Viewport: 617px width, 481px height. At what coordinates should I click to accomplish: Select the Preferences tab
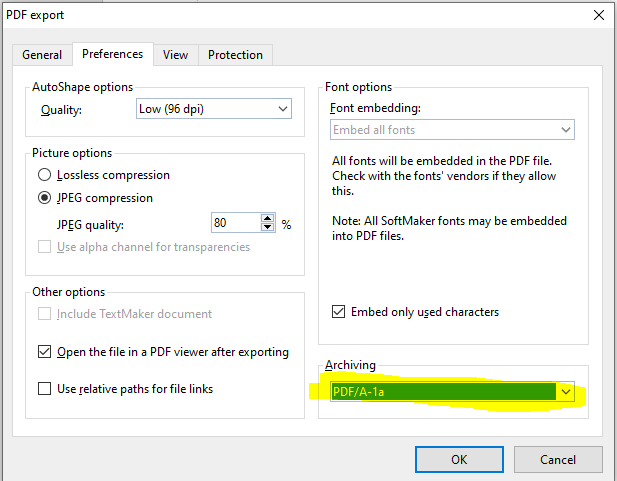pyautogui.click(x=112, y=54)
